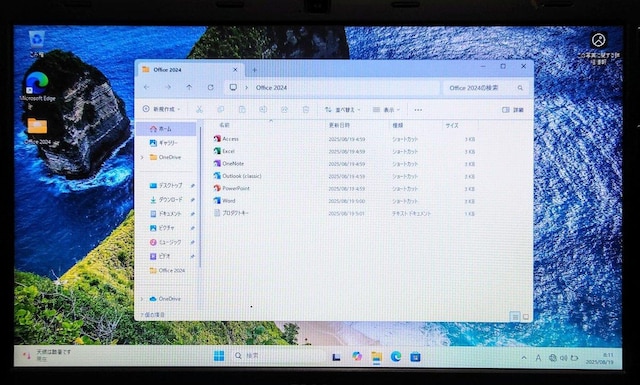
Task: Open the three-dots more options menu
Action: (418, 109)
